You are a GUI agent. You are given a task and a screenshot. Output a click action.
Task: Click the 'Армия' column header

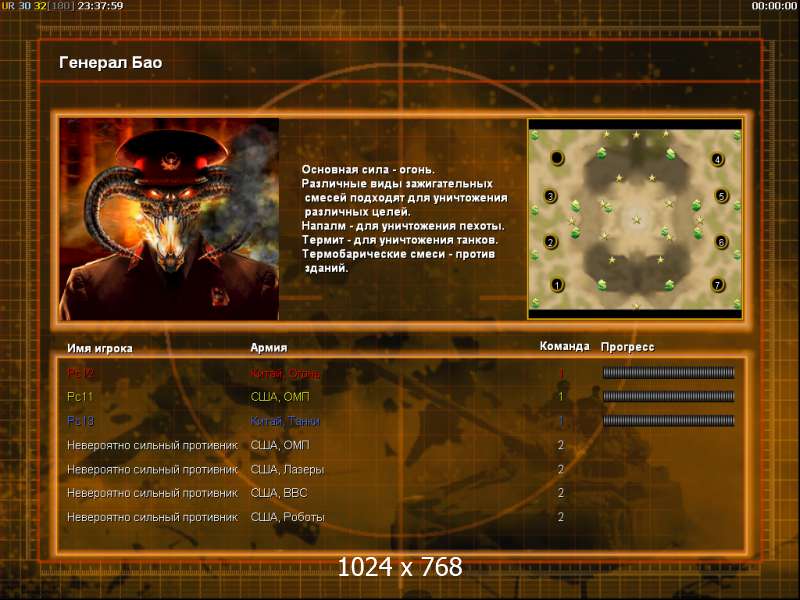point(269,347)
